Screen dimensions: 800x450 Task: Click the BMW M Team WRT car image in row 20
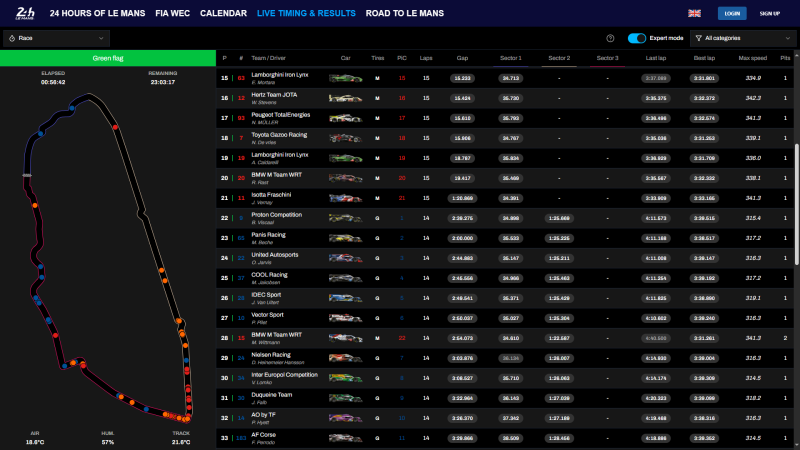pyautogui.click(x=345, y=178)
